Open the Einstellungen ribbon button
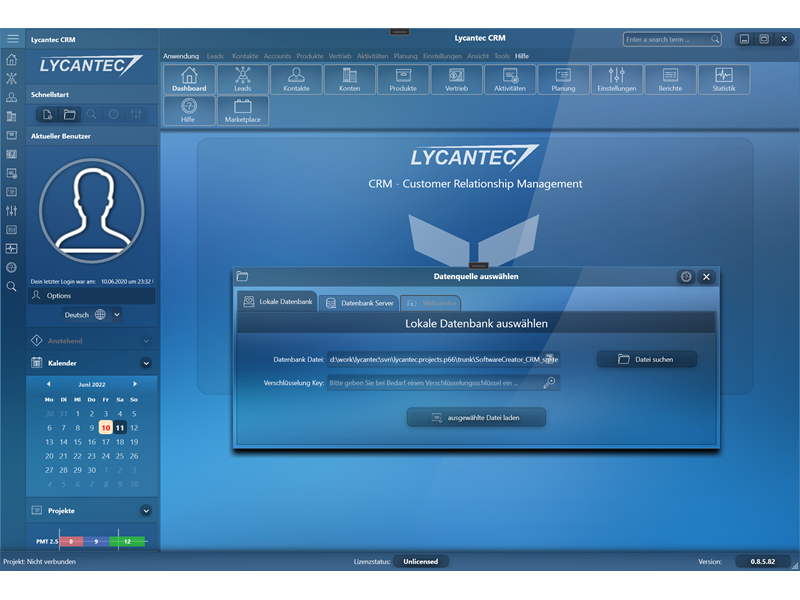The height and width of the screenshot is (600, 800). click(x=617, y=80)
